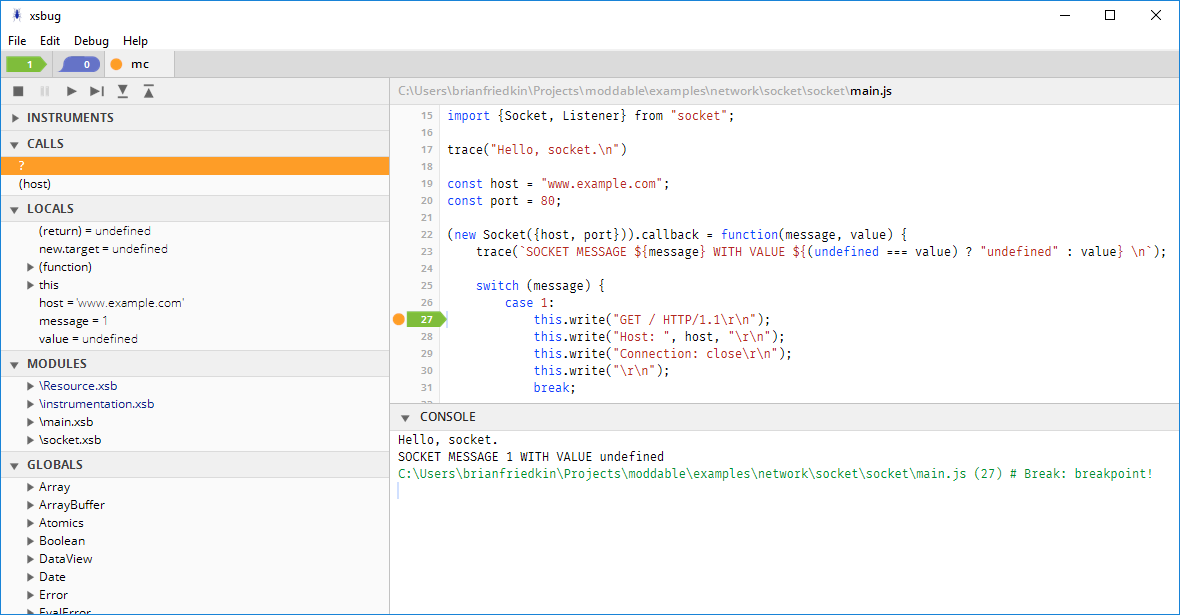Maximize the xsbug window

1110,15
